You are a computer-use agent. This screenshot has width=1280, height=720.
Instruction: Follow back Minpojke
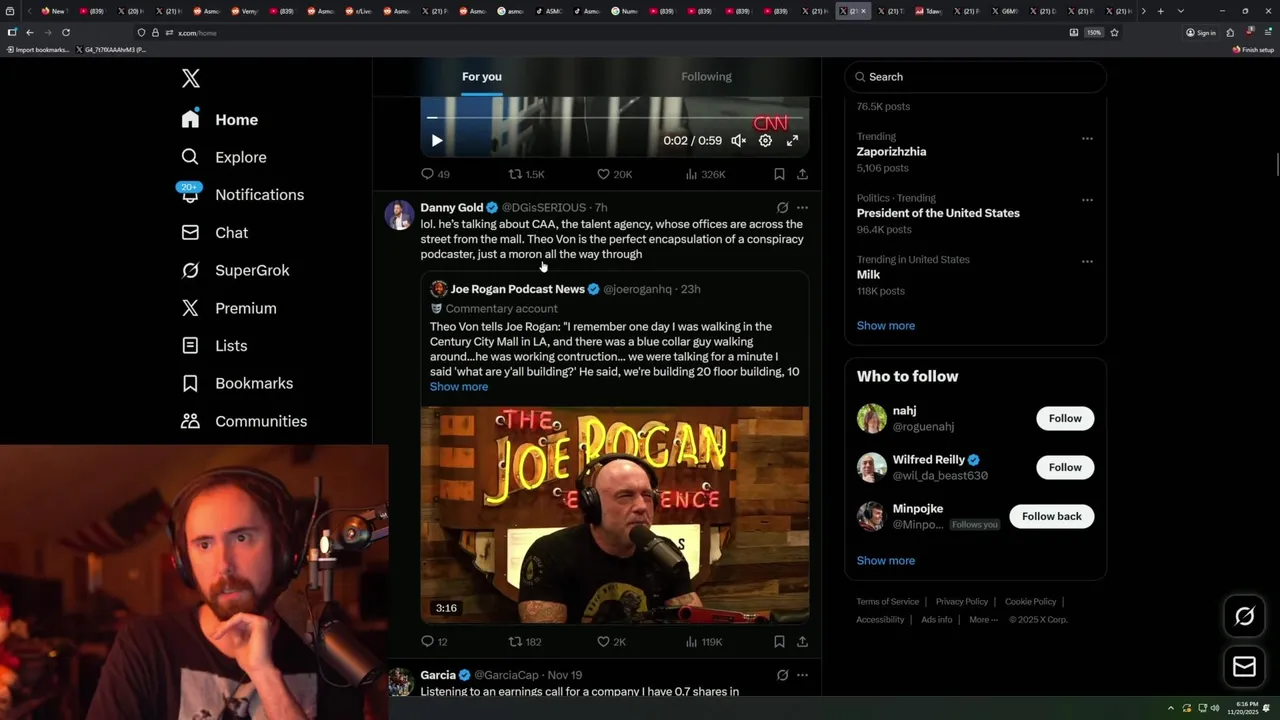(x=1052, y=516)
